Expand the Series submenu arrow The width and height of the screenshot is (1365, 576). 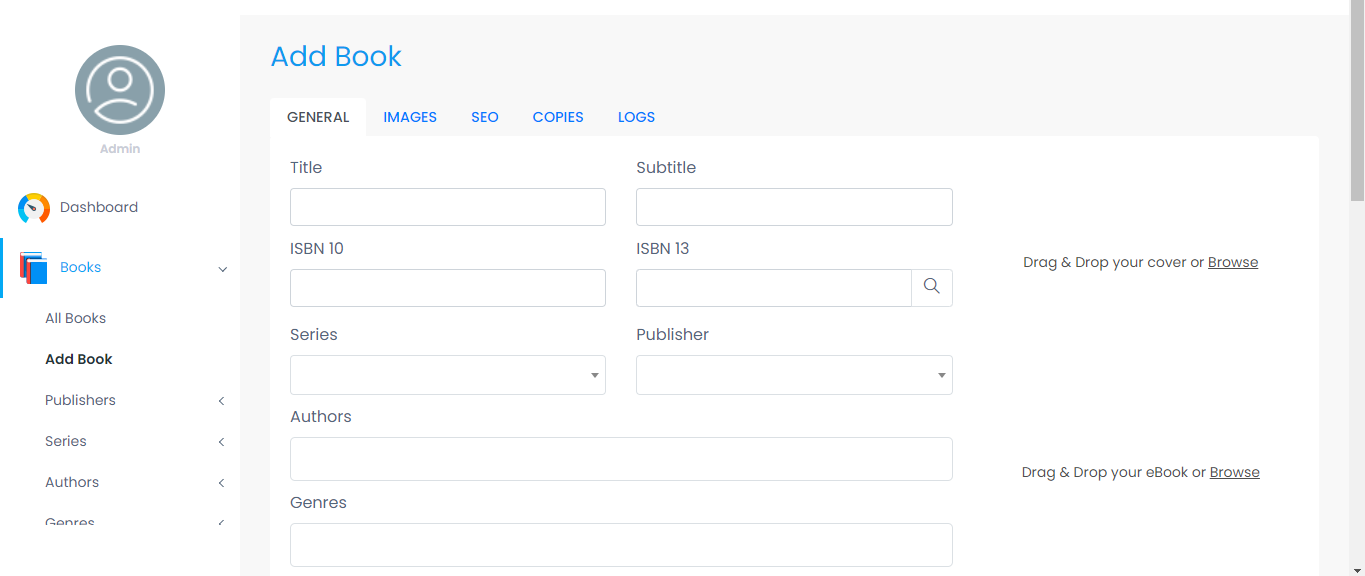point(221,442)
